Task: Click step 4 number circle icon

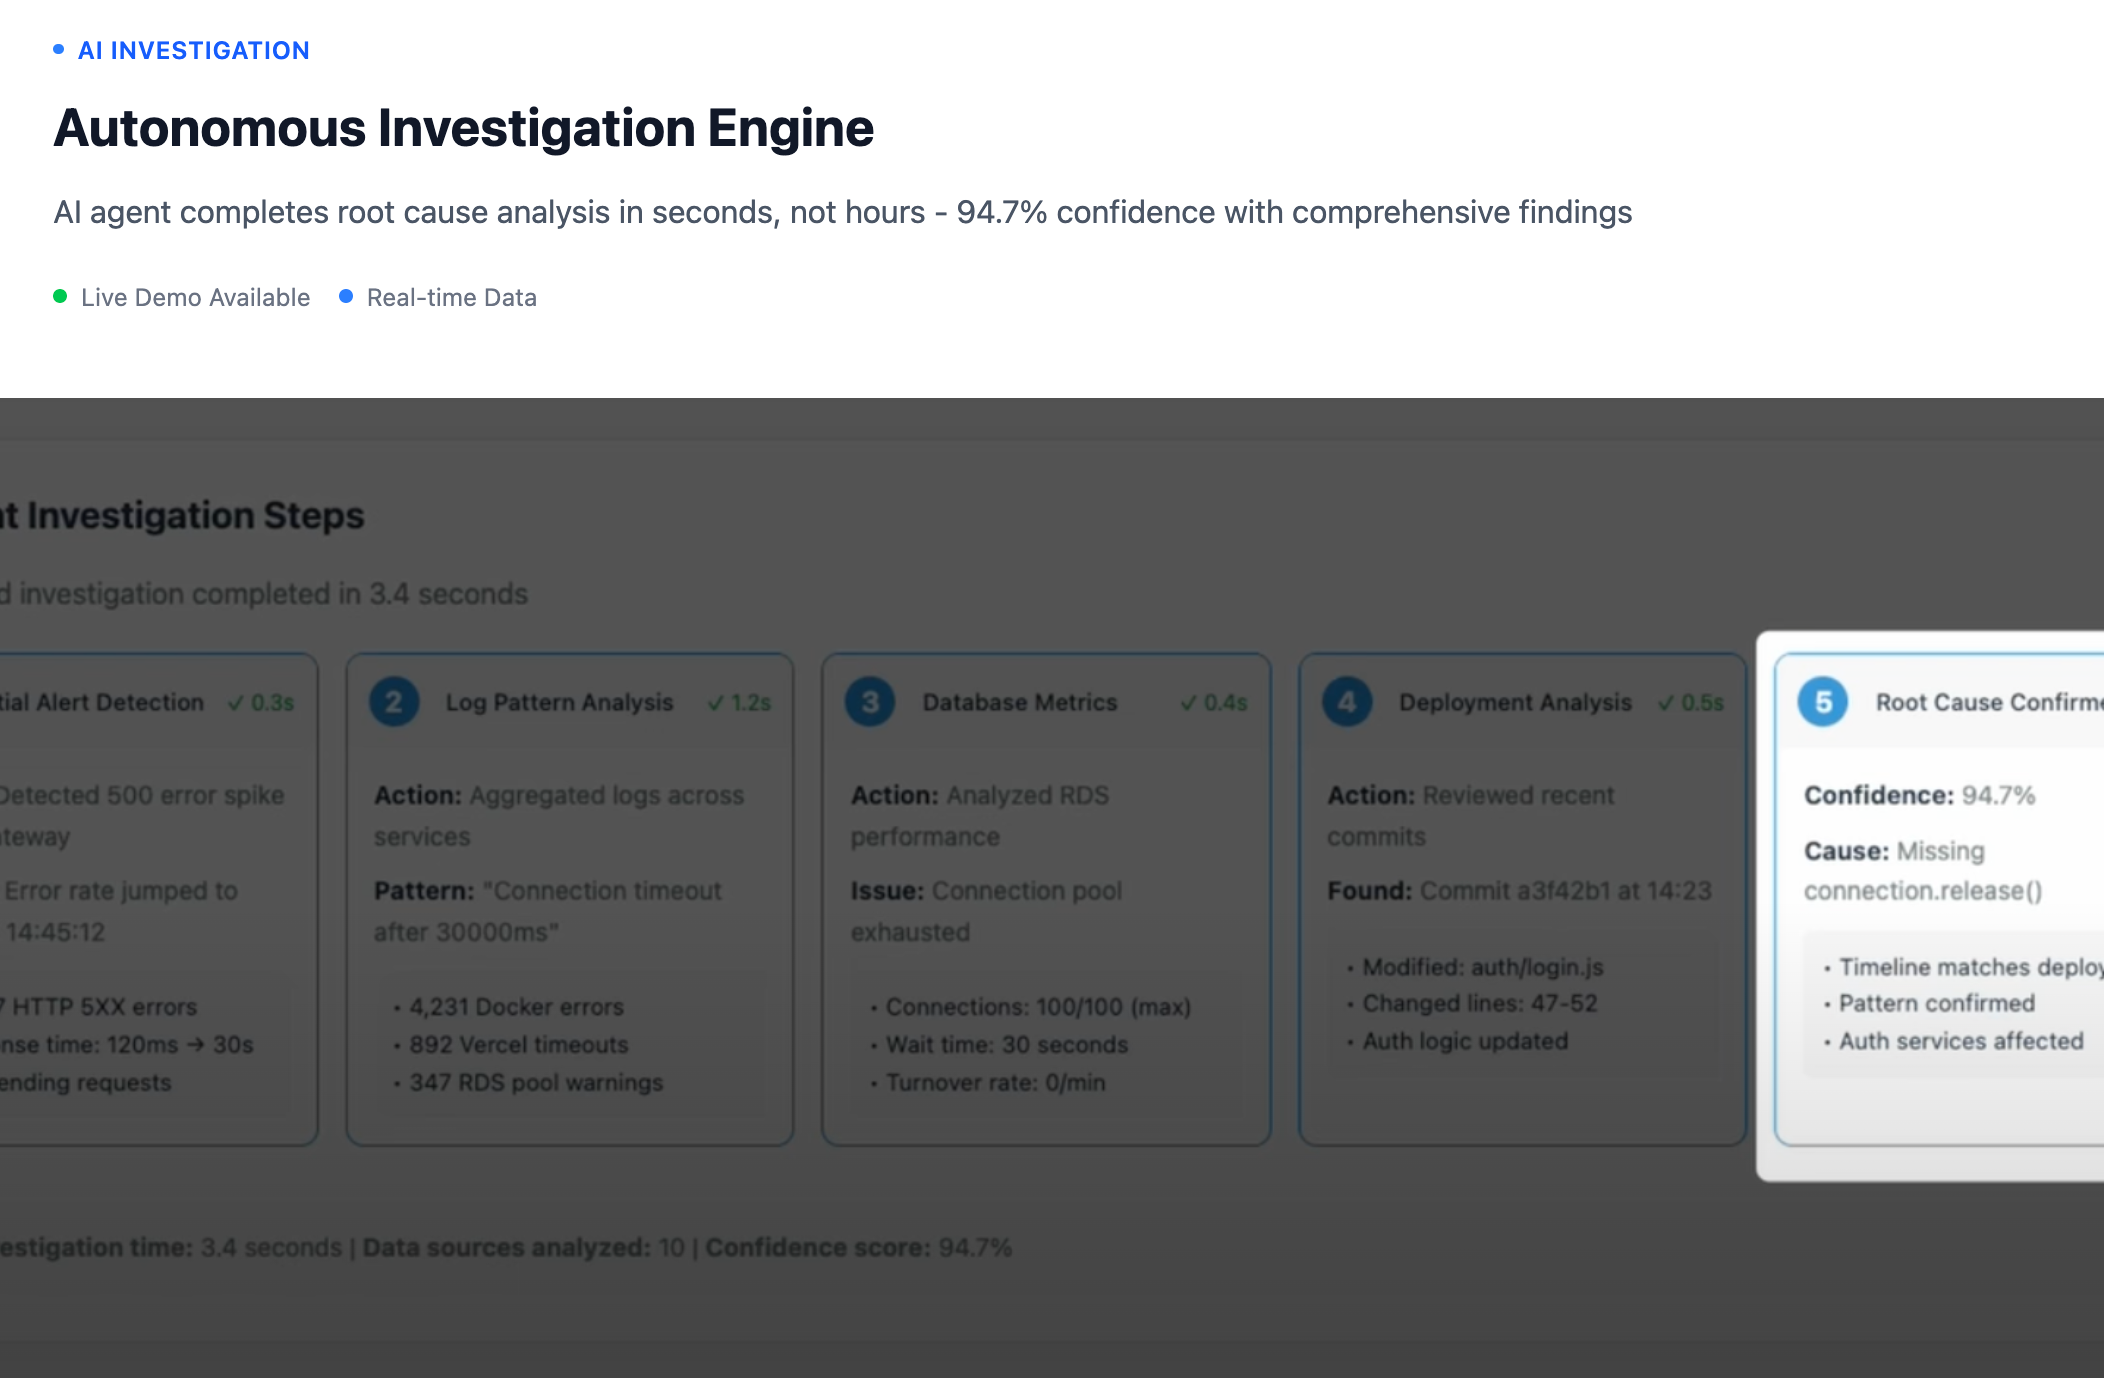Action: [x=1347, y=702]
